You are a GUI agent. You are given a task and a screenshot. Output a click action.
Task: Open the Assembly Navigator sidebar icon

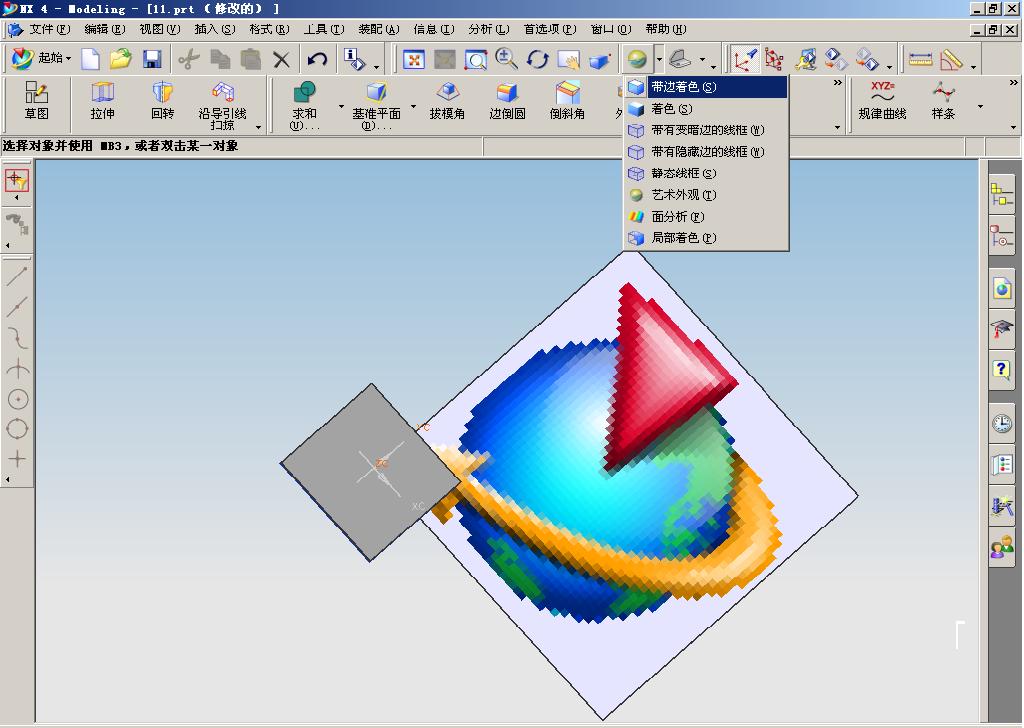[x=1002, y=195]
